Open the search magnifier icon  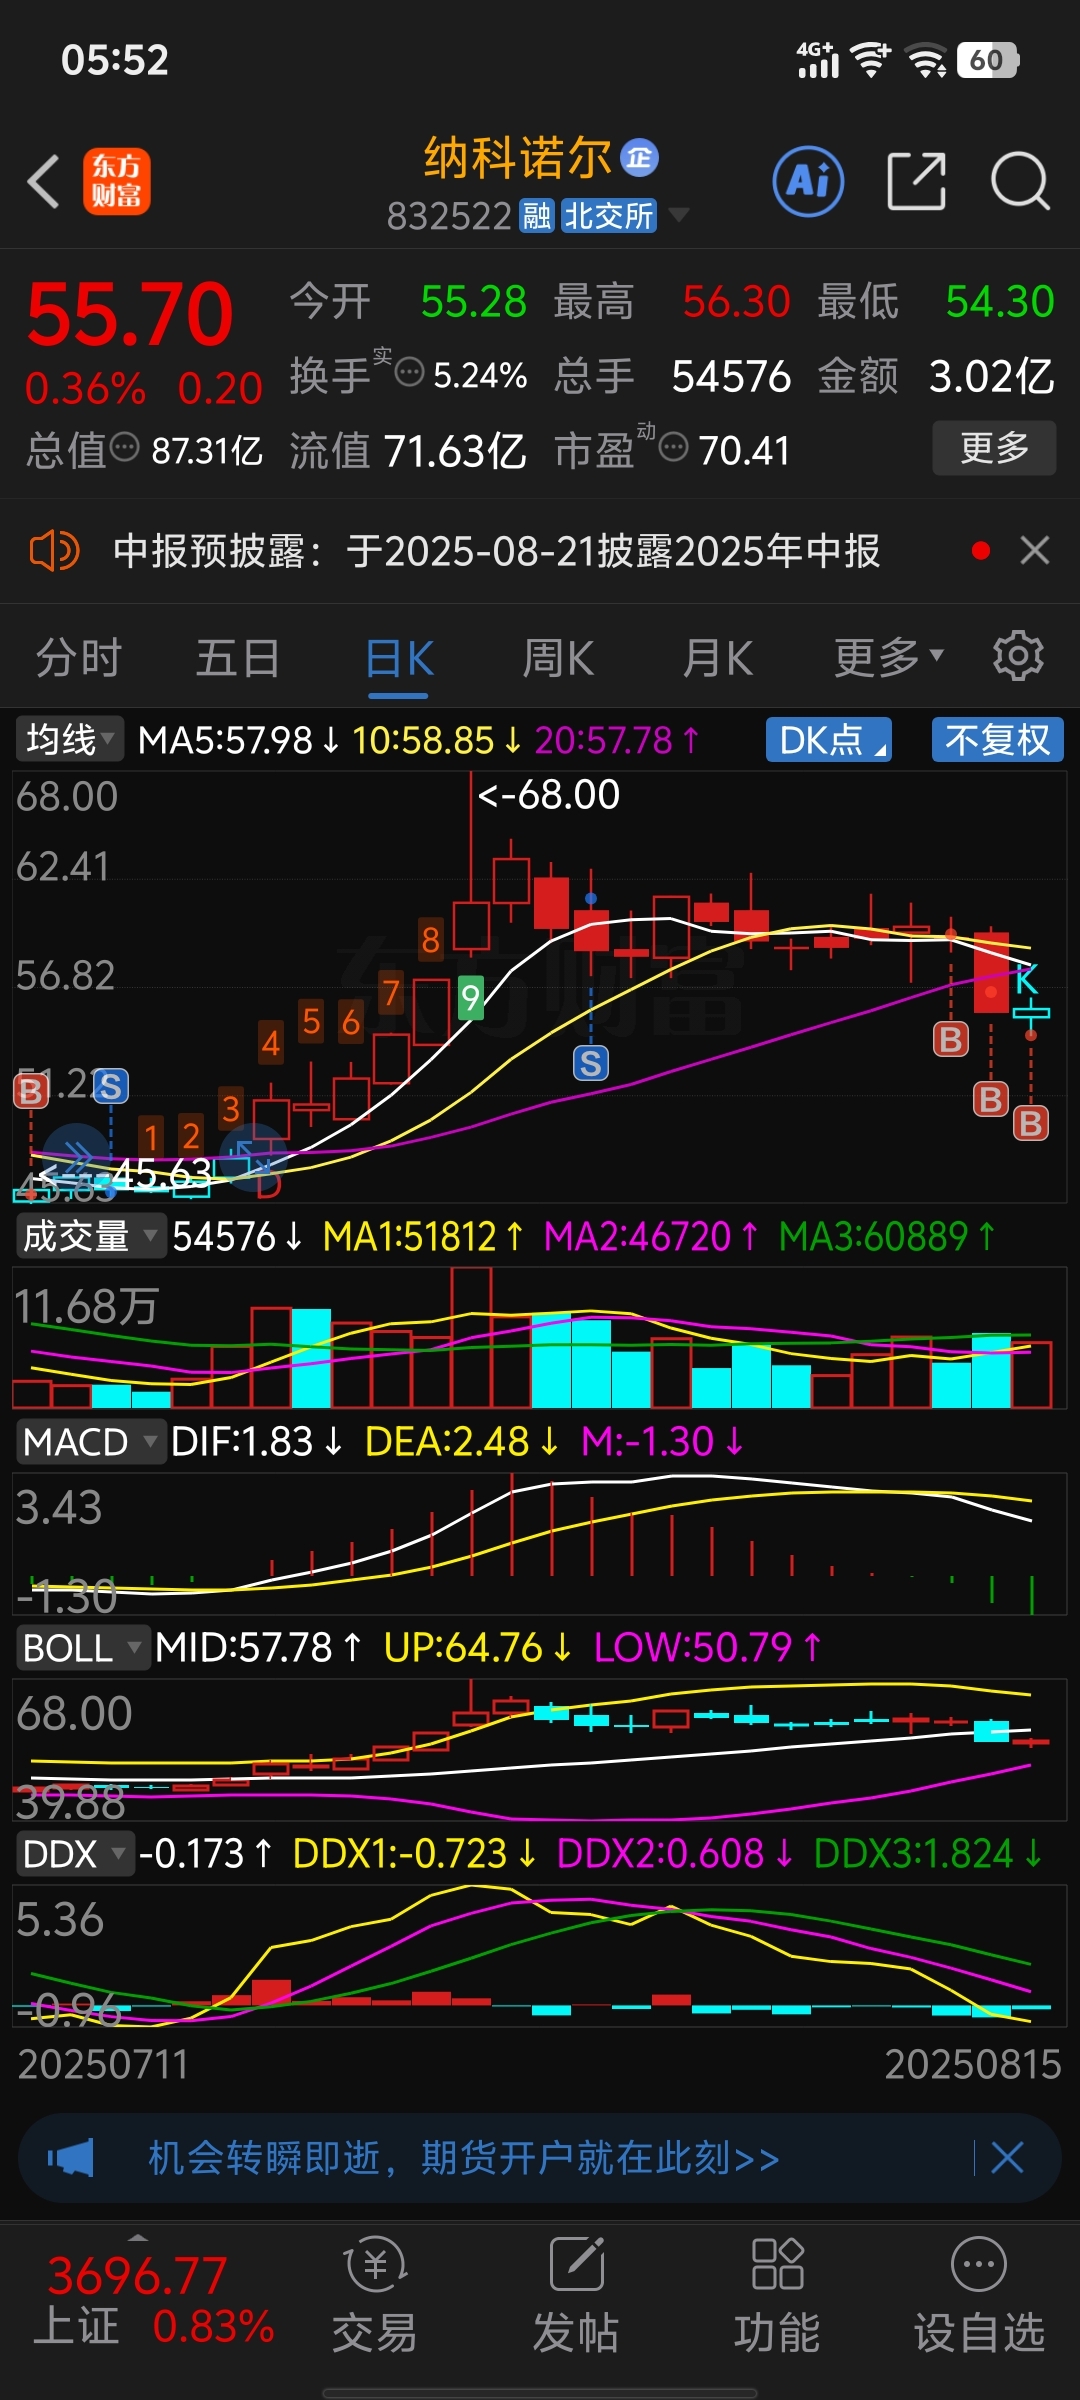pyautogui.click(x=1019, y=181)
